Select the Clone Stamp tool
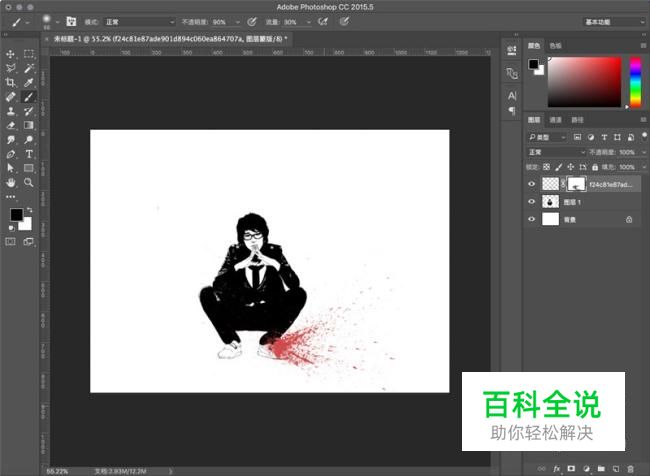 (10, 111)
